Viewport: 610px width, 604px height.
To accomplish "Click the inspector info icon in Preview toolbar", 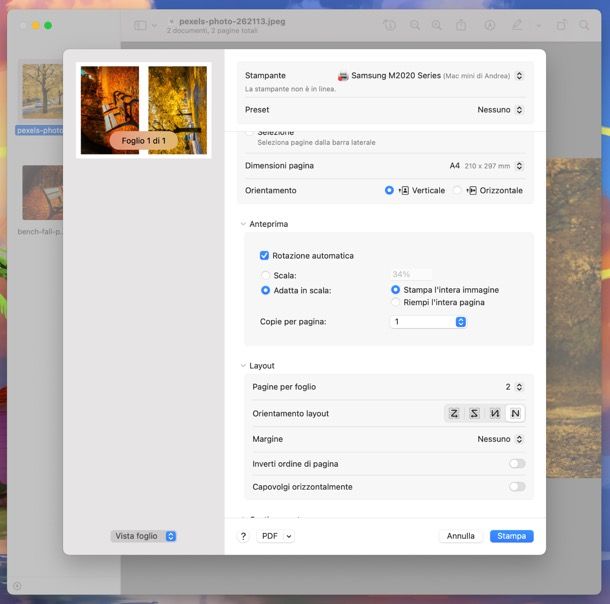I will point(389,26).
